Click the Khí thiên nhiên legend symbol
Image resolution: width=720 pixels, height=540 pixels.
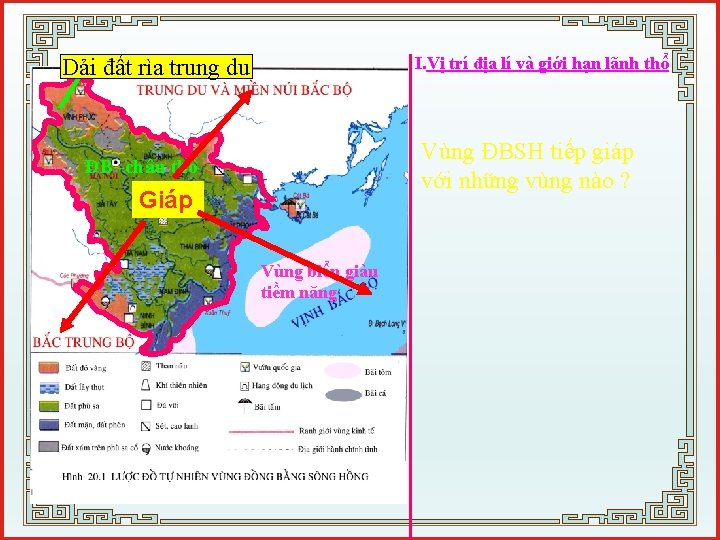146,385
